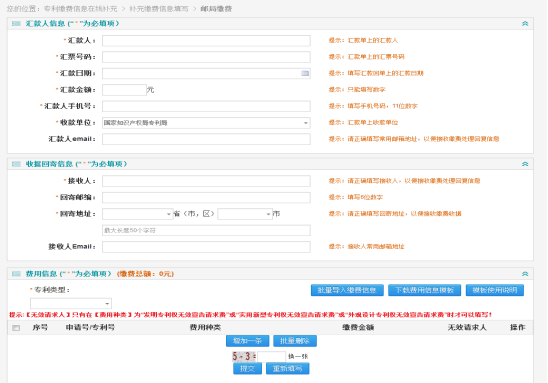Go to 补充缴费信息填写 breadcrumb

pyautogui.click(x=159, y=9)
